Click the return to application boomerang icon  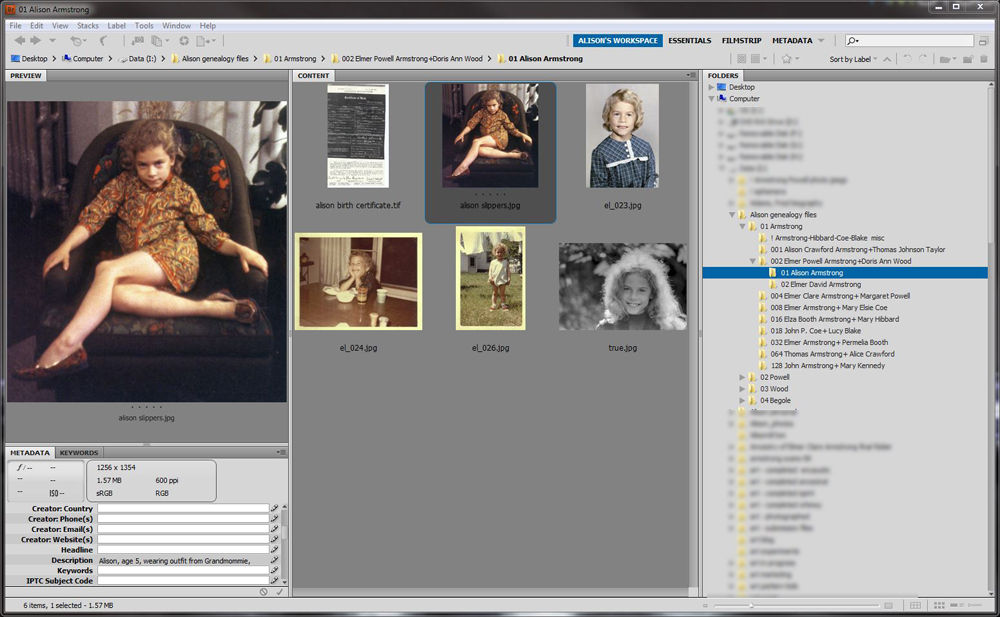click(x=103, y=41)
